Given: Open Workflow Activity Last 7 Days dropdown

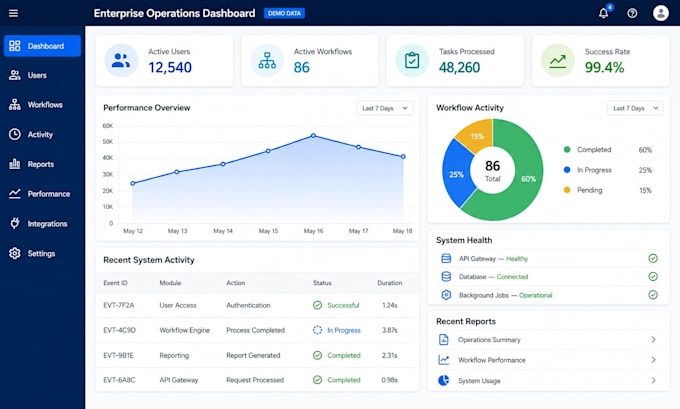Looking at the screenshot, I should click(x=635, y=108).
